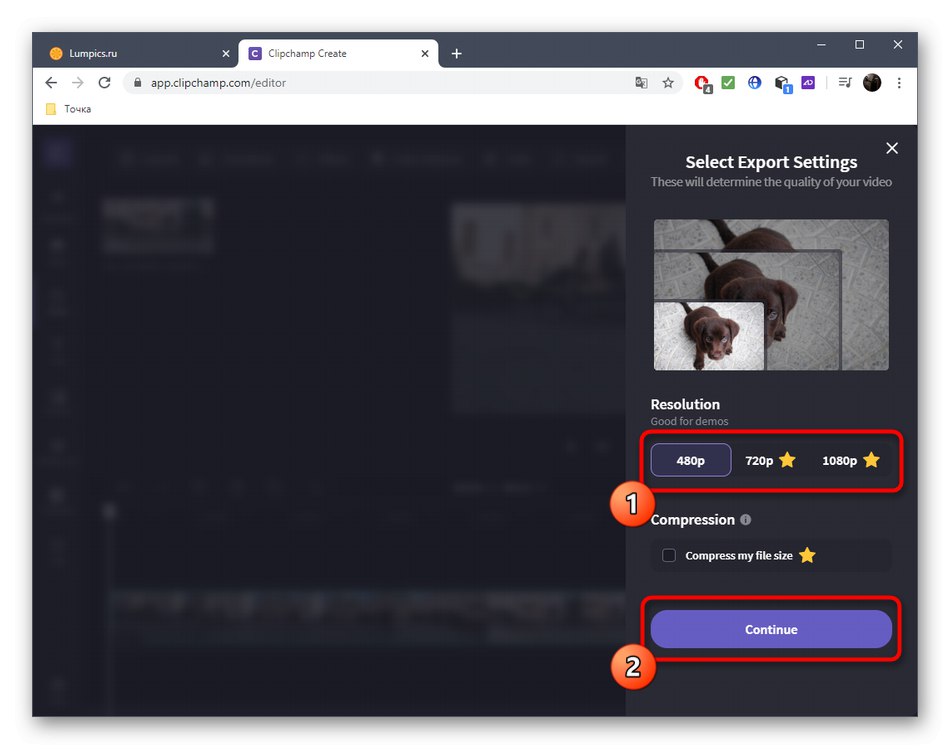This screenshot has height=749, width=950.
Task: Open the purple AD extension
Action: point(809,83)
